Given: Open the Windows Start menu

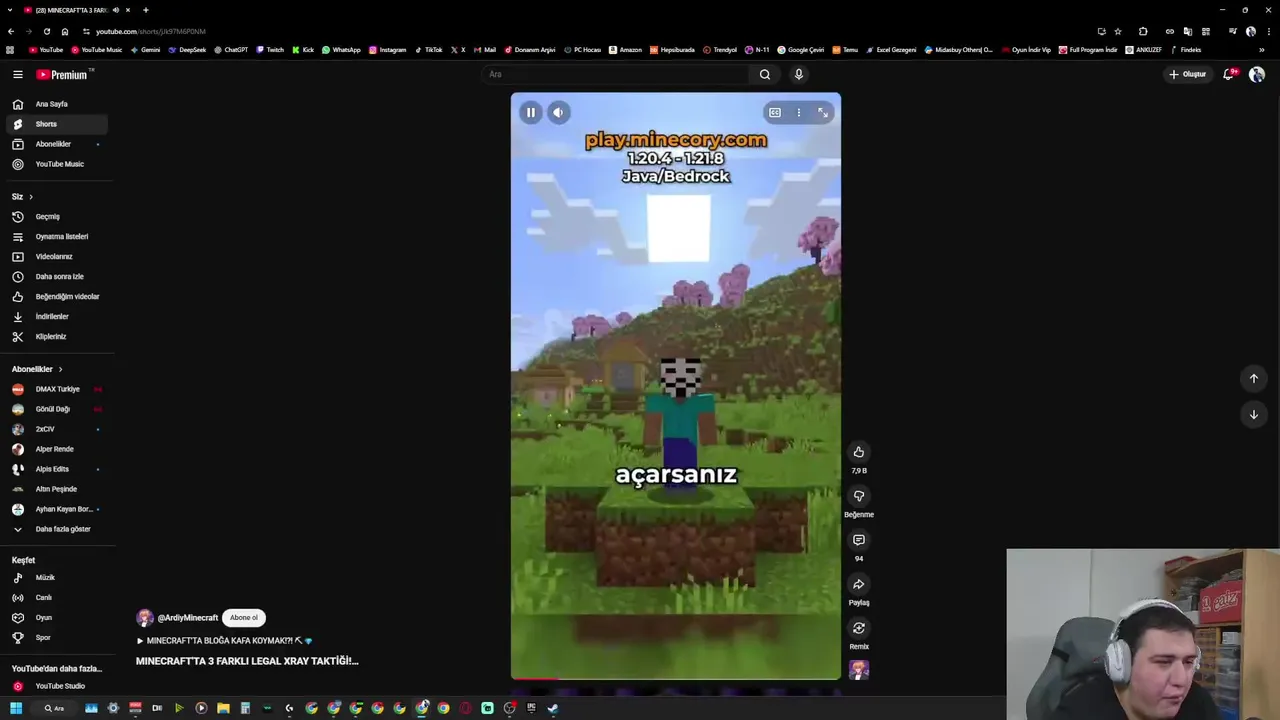Looking at the screenshot, I should 16,708.
